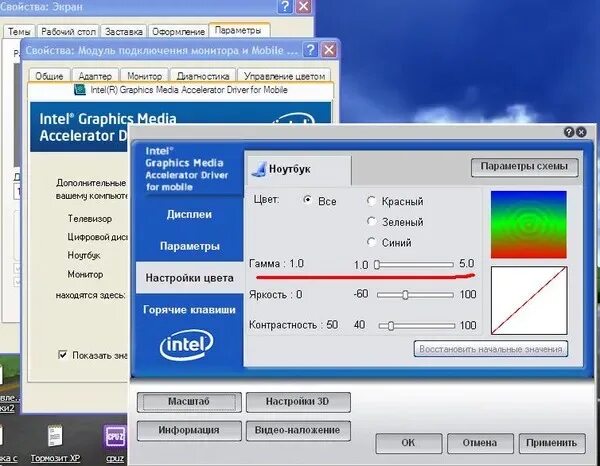Click Восстановить начальные значения button
Image resolution: width=600 pixels, height=466 pixels.
(491, 349)
